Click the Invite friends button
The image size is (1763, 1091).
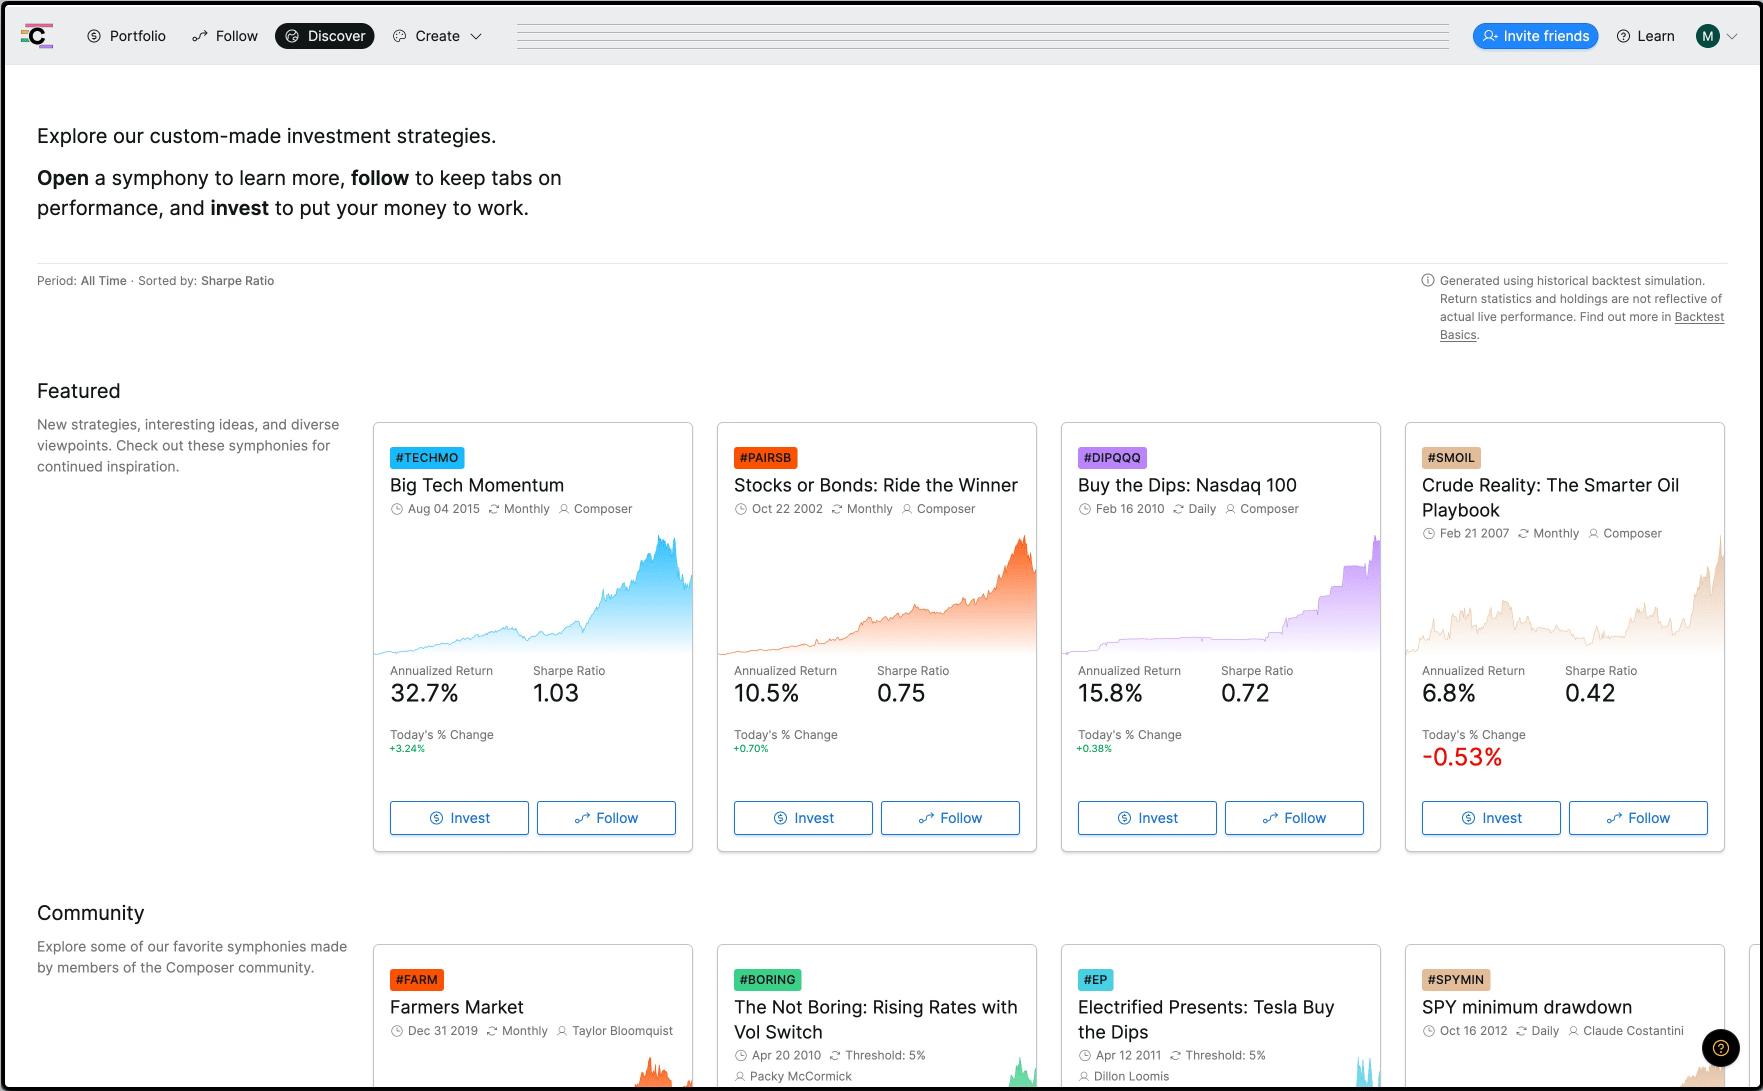[x=1535, y=36]
